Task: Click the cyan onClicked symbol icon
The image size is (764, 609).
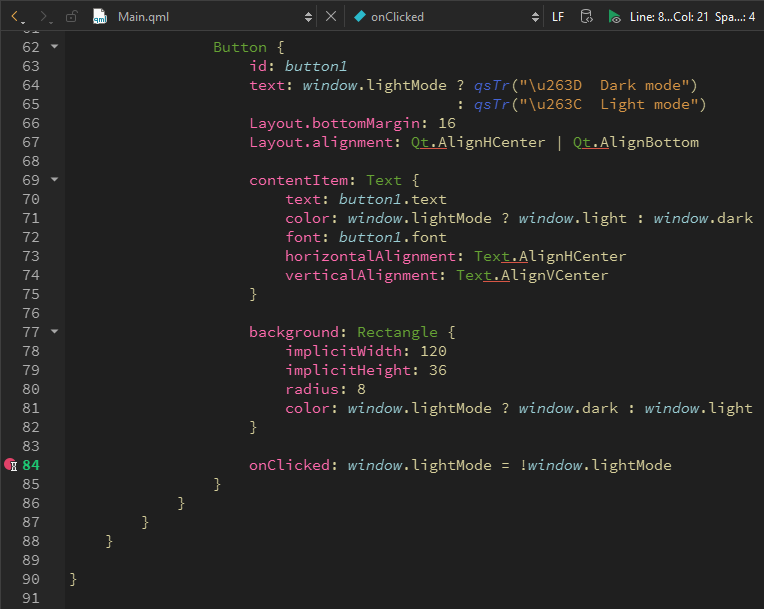Action: tap(360, 17)
